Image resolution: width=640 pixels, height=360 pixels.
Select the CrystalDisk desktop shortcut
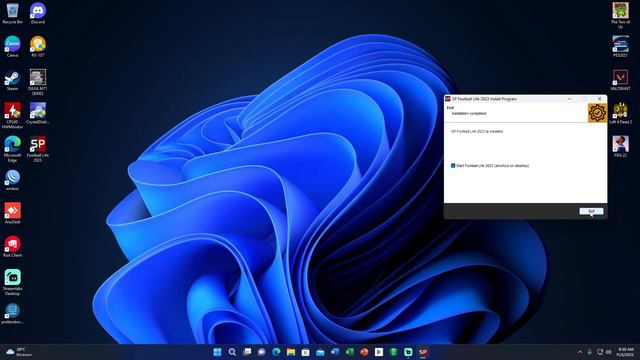pos(38,113)
